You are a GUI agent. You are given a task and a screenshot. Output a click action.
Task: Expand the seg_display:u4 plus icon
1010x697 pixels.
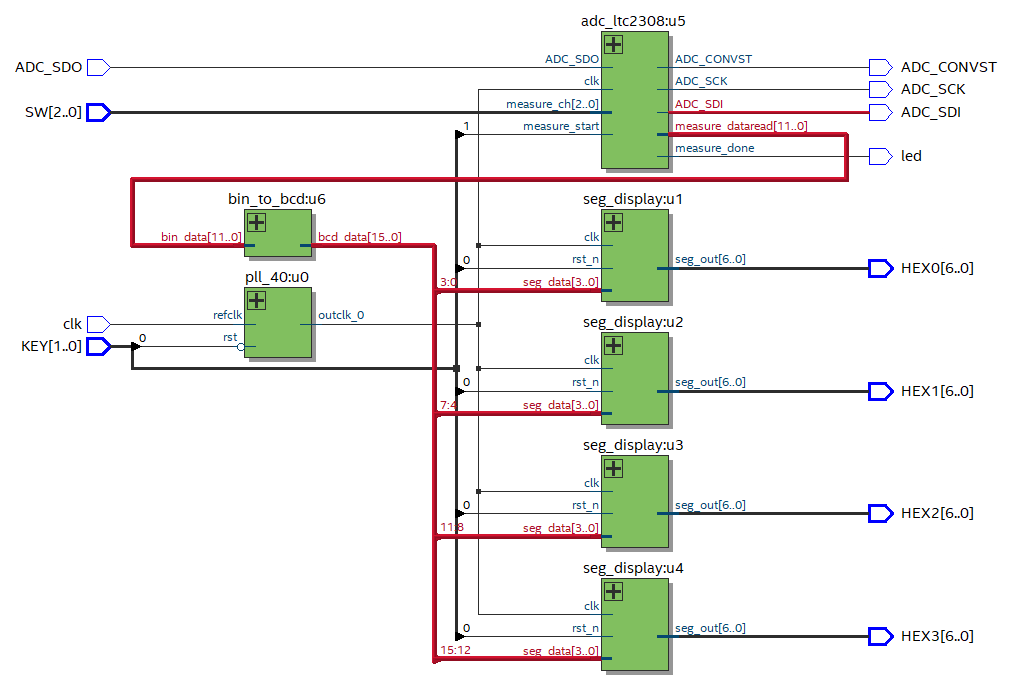(614, 592)
